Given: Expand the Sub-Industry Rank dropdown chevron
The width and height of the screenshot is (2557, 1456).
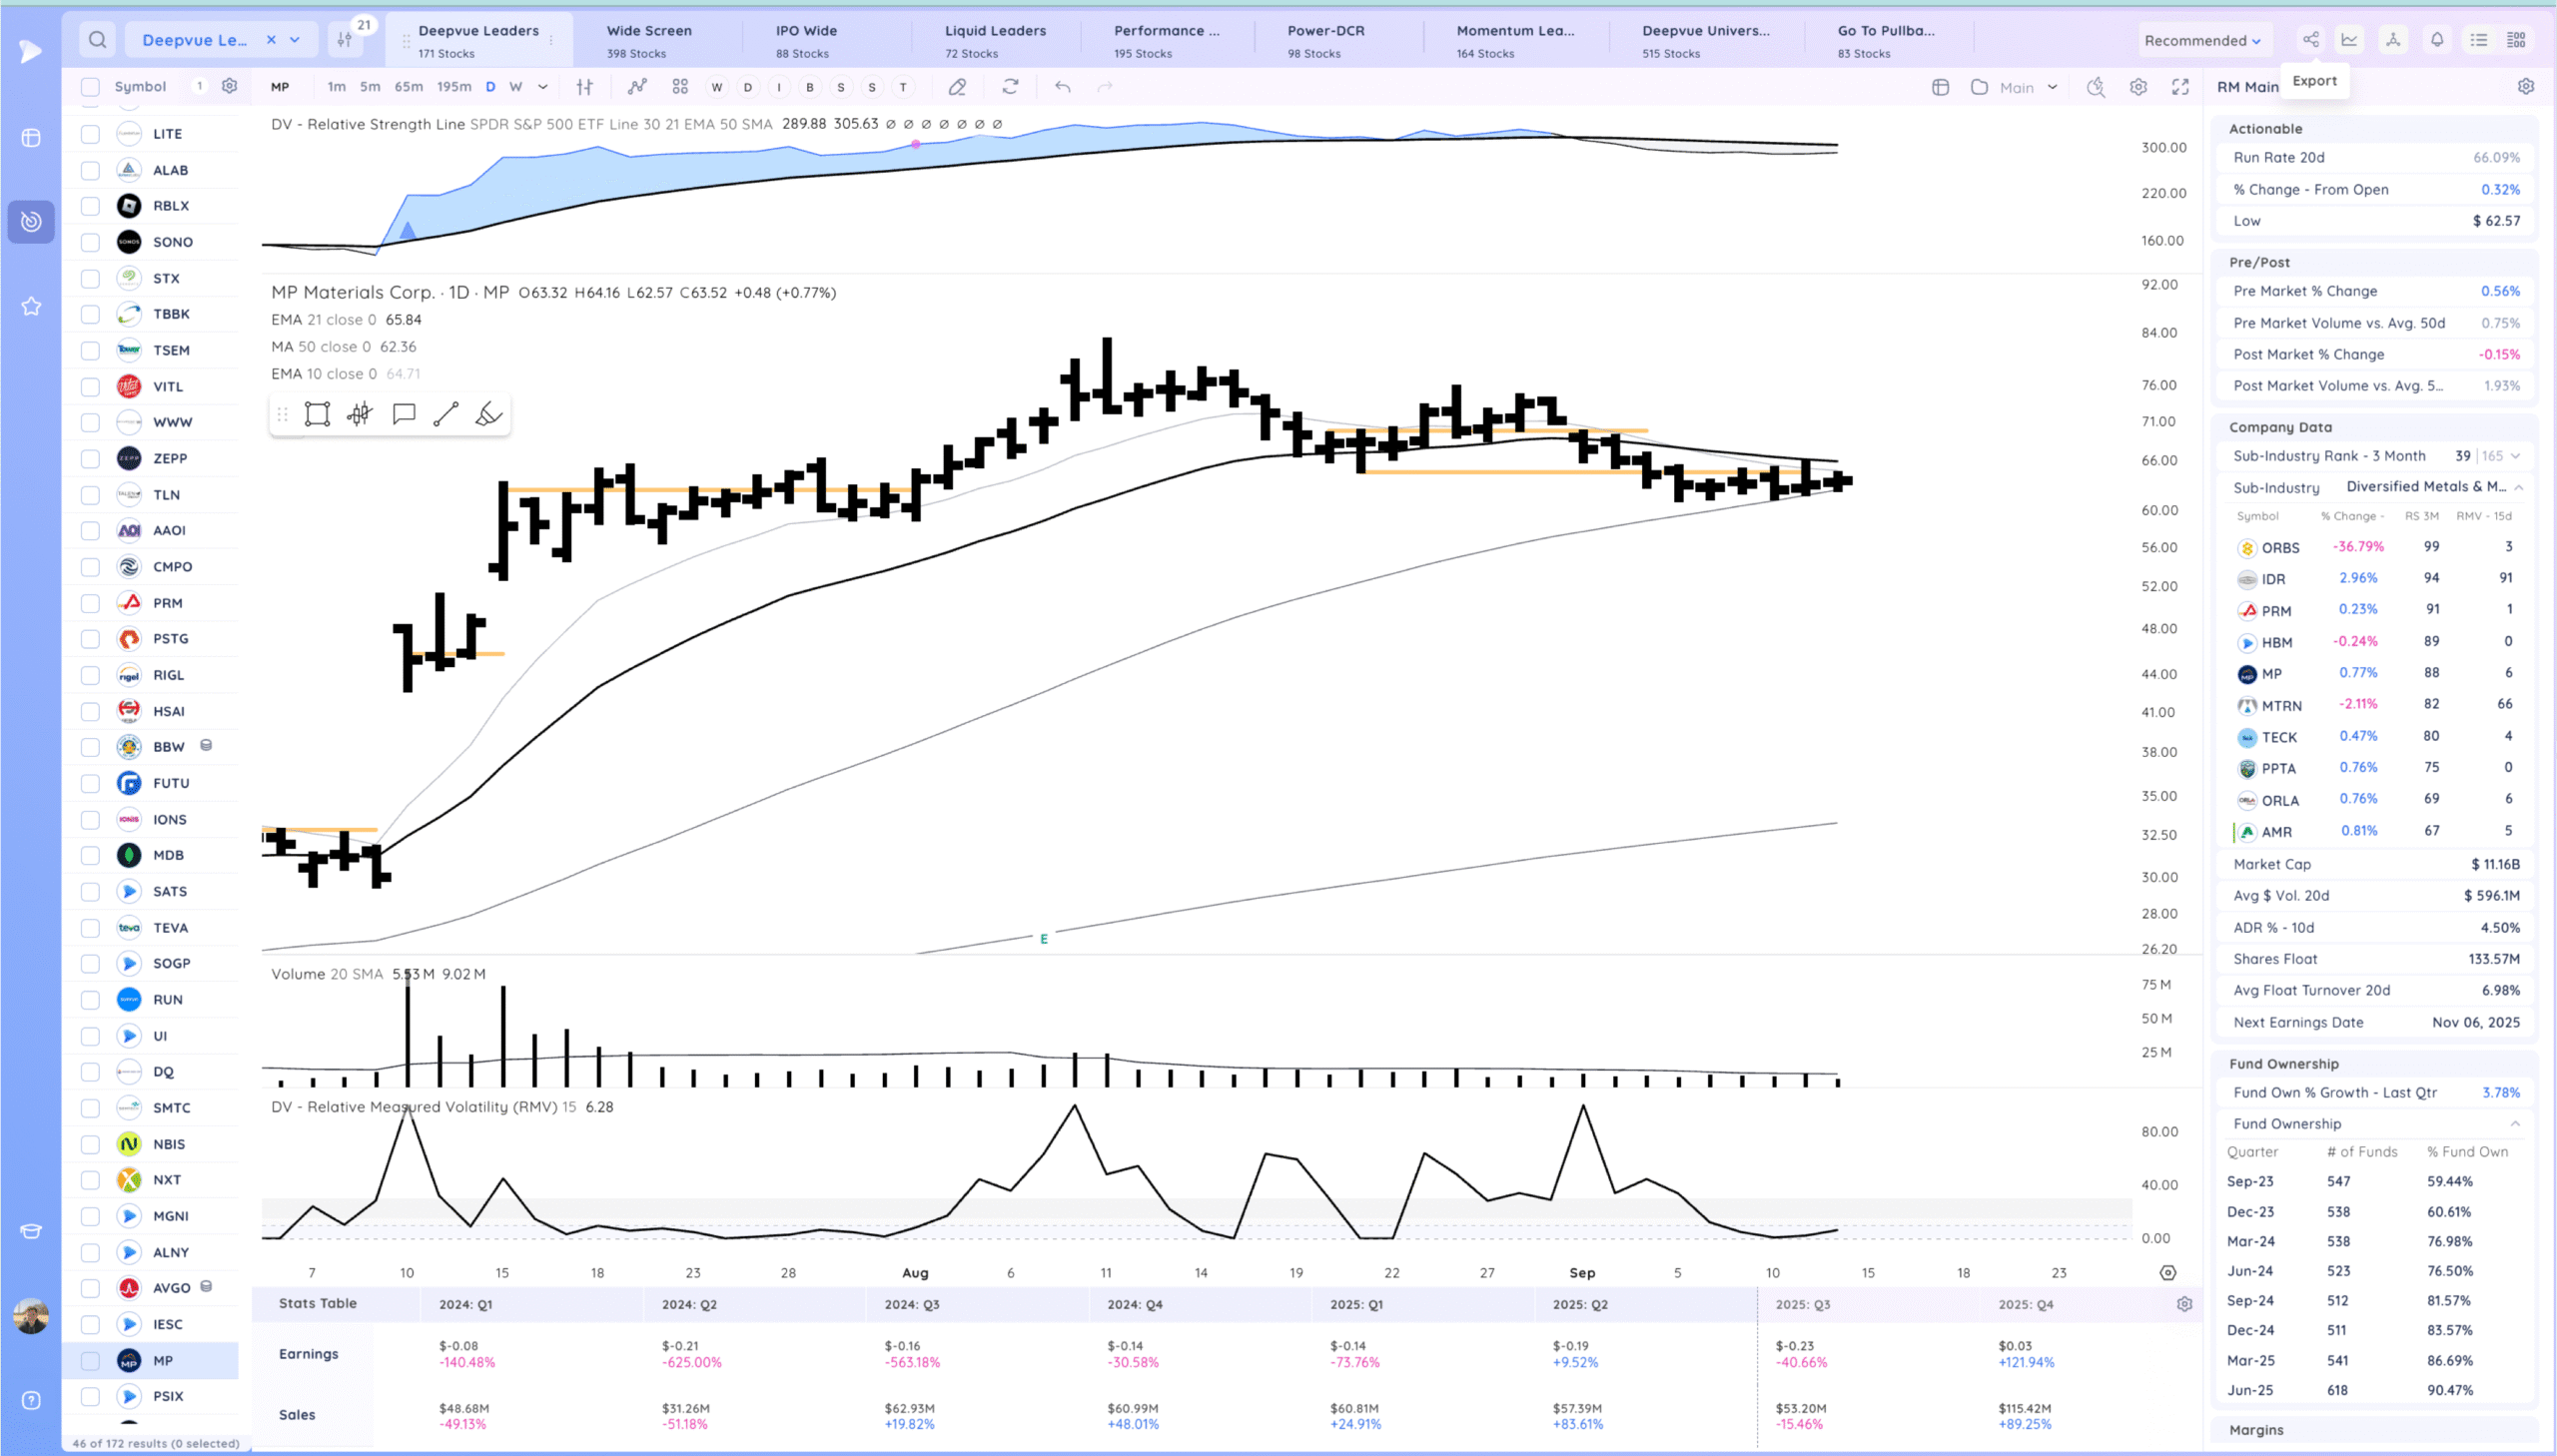Looking at the screenshot, I should (x=2516, y=456).
